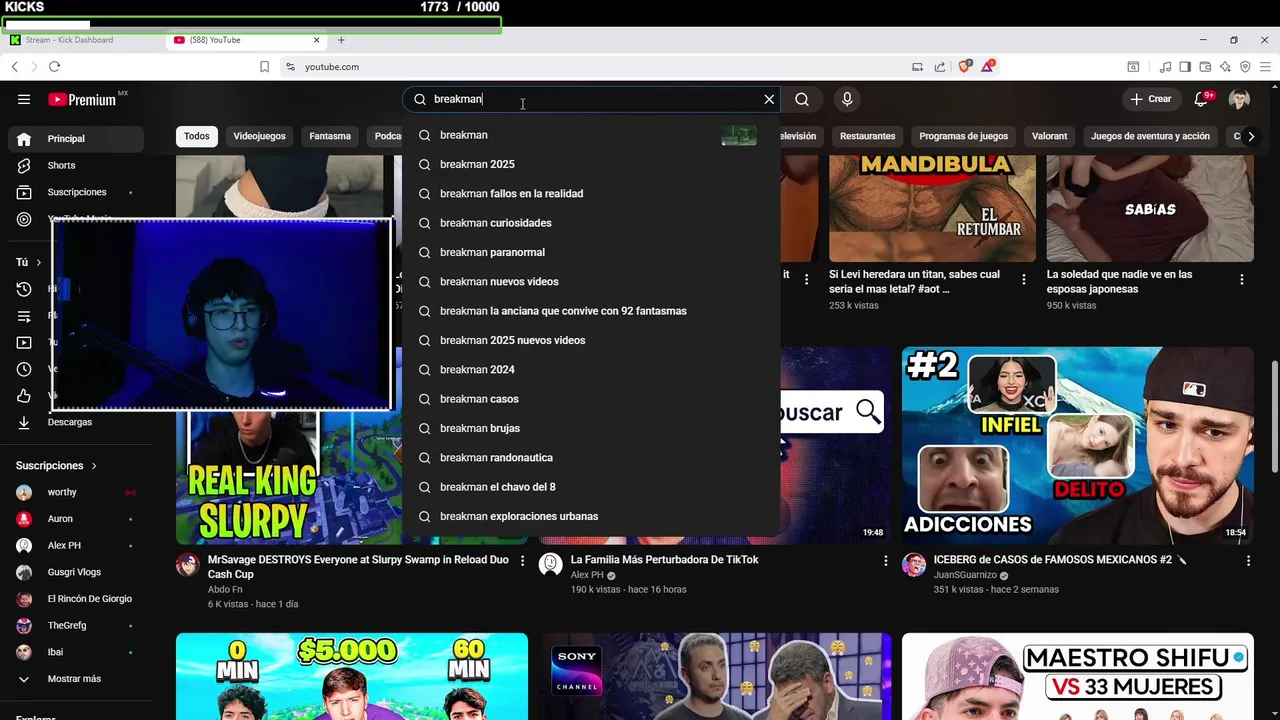1280x720 pixels.
Task: Pick suggestion "breakman randonautica"
Action: [x=591, y=458]
